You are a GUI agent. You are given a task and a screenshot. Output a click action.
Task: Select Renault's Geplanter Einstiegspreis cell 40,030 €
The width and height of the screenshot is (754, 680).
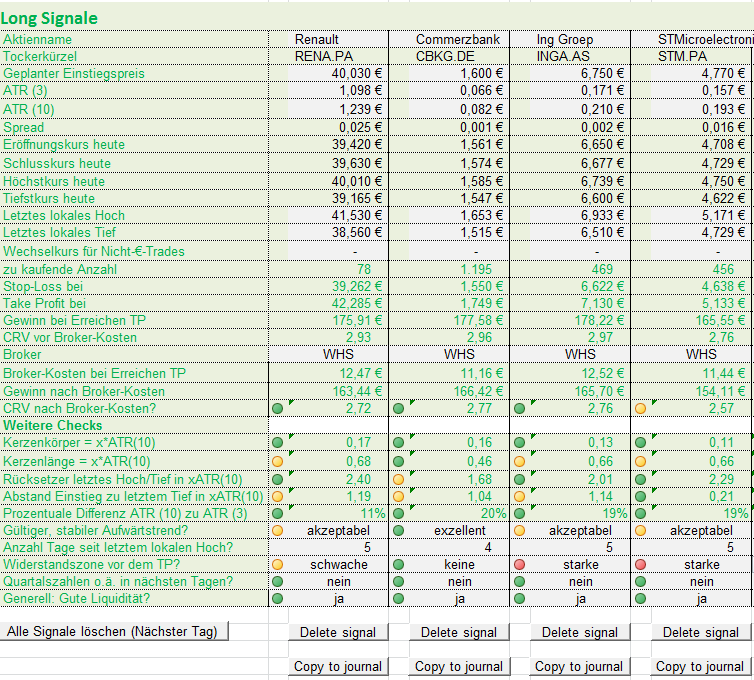pyautogui.click(x=338, y=73)
